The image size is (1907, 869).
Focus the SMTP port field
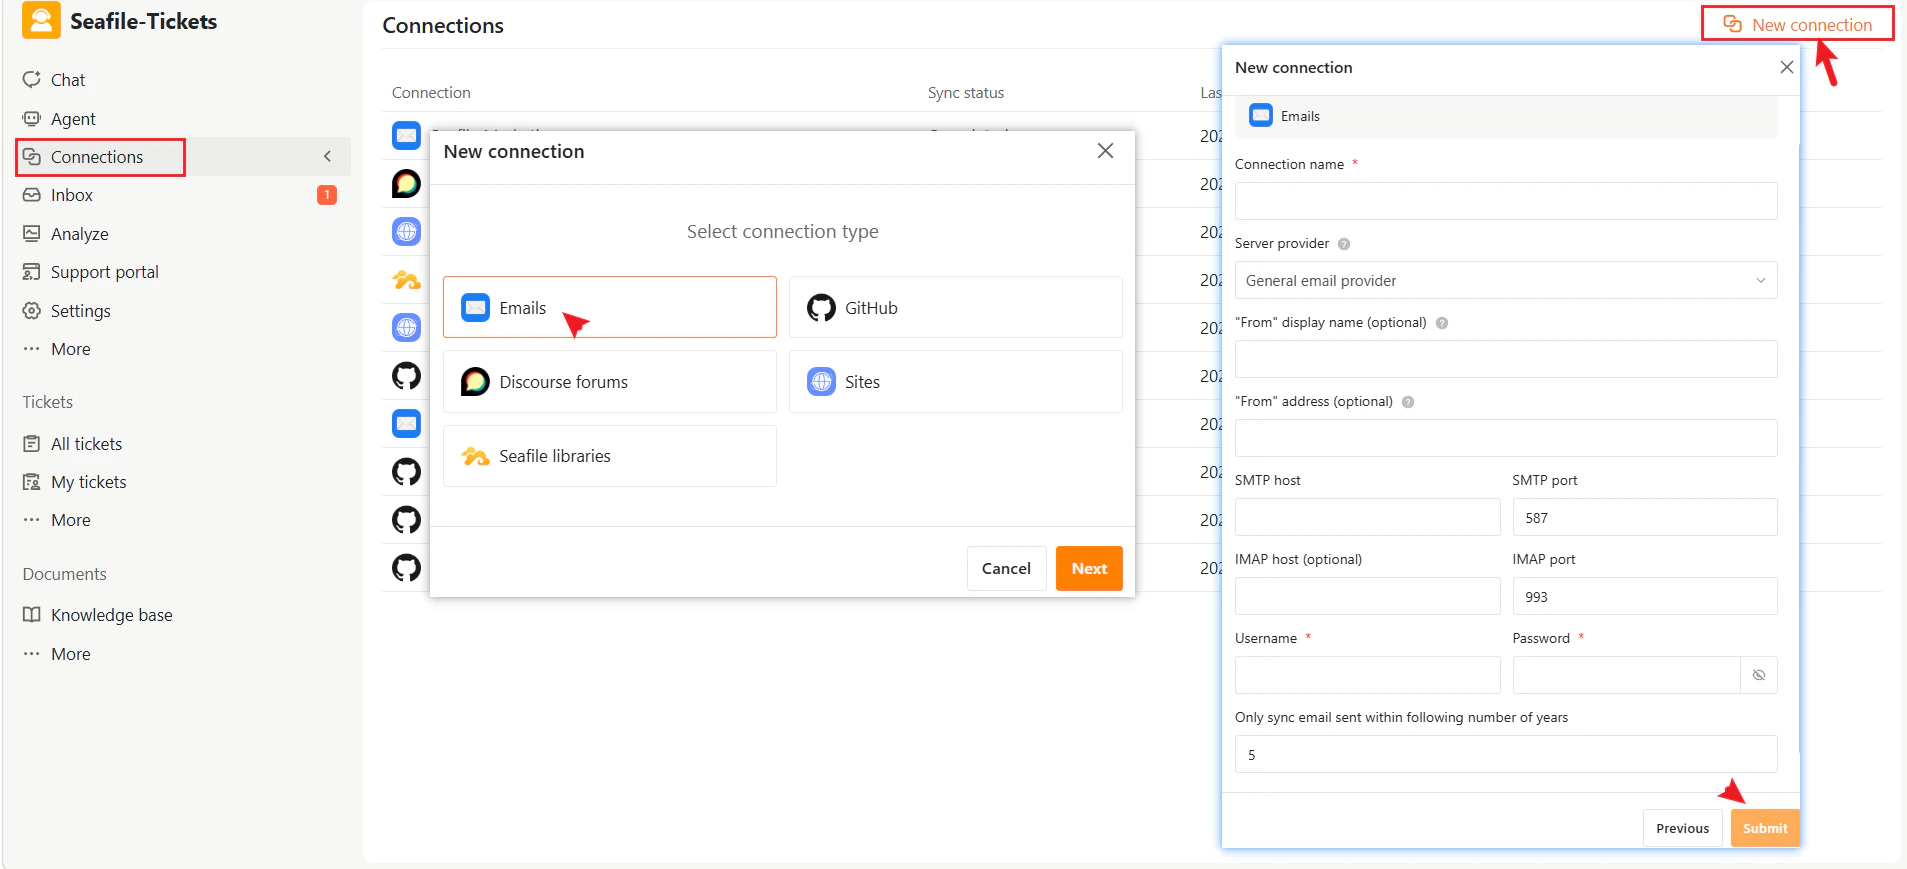(1645, 517)
